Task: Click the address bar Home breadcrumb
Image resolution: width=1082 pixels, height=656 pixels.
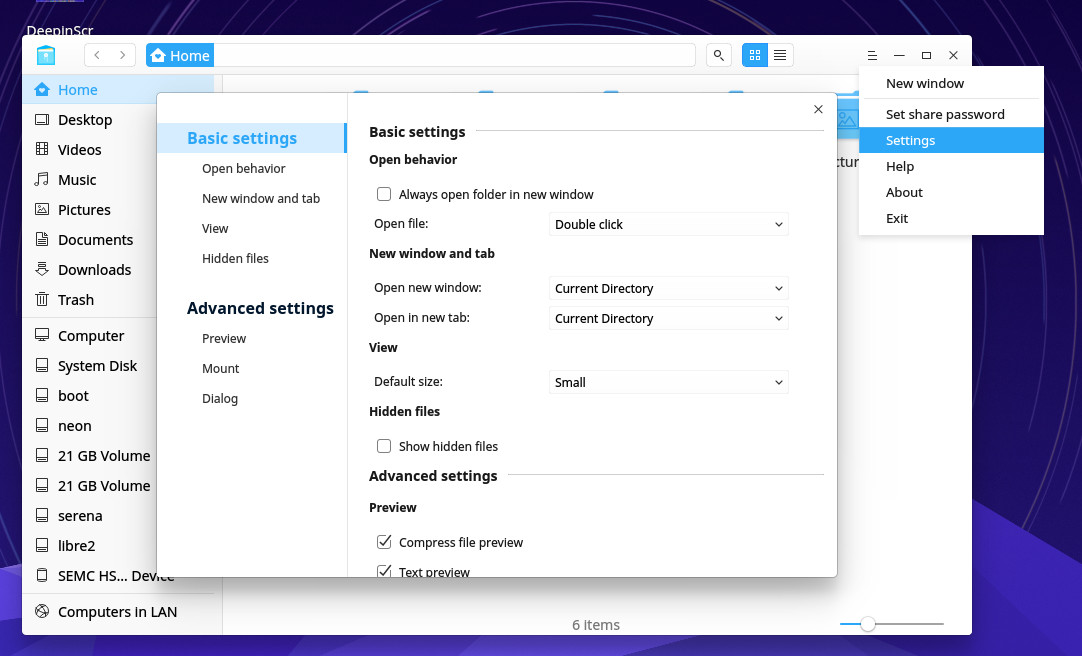Action: pyautogui.click(x=179, y=55)
